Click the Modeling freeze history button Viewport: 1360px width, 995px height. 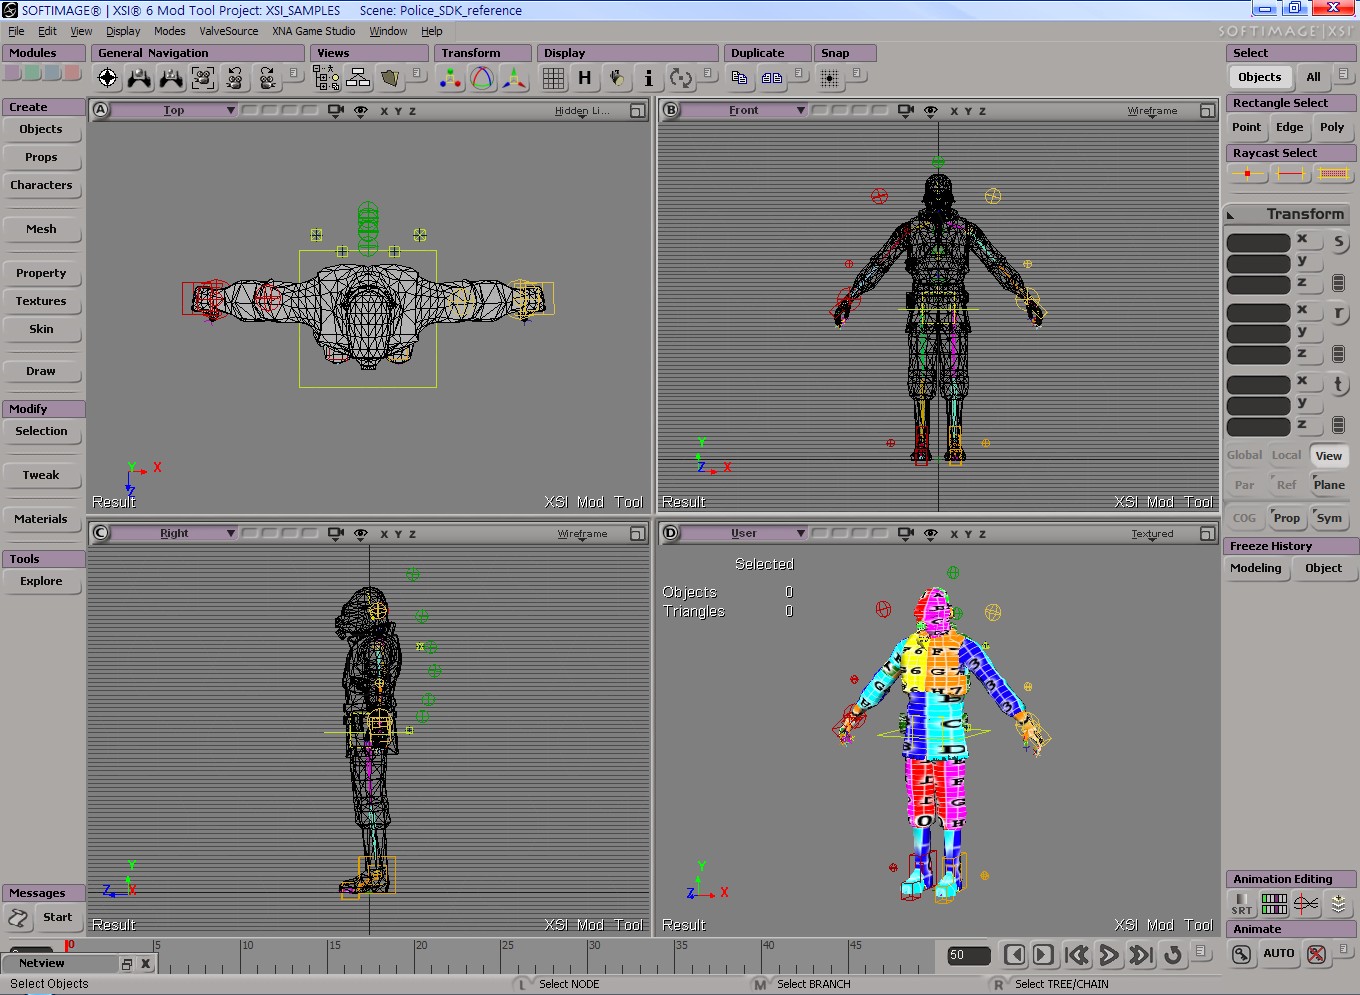(1255, 568)
